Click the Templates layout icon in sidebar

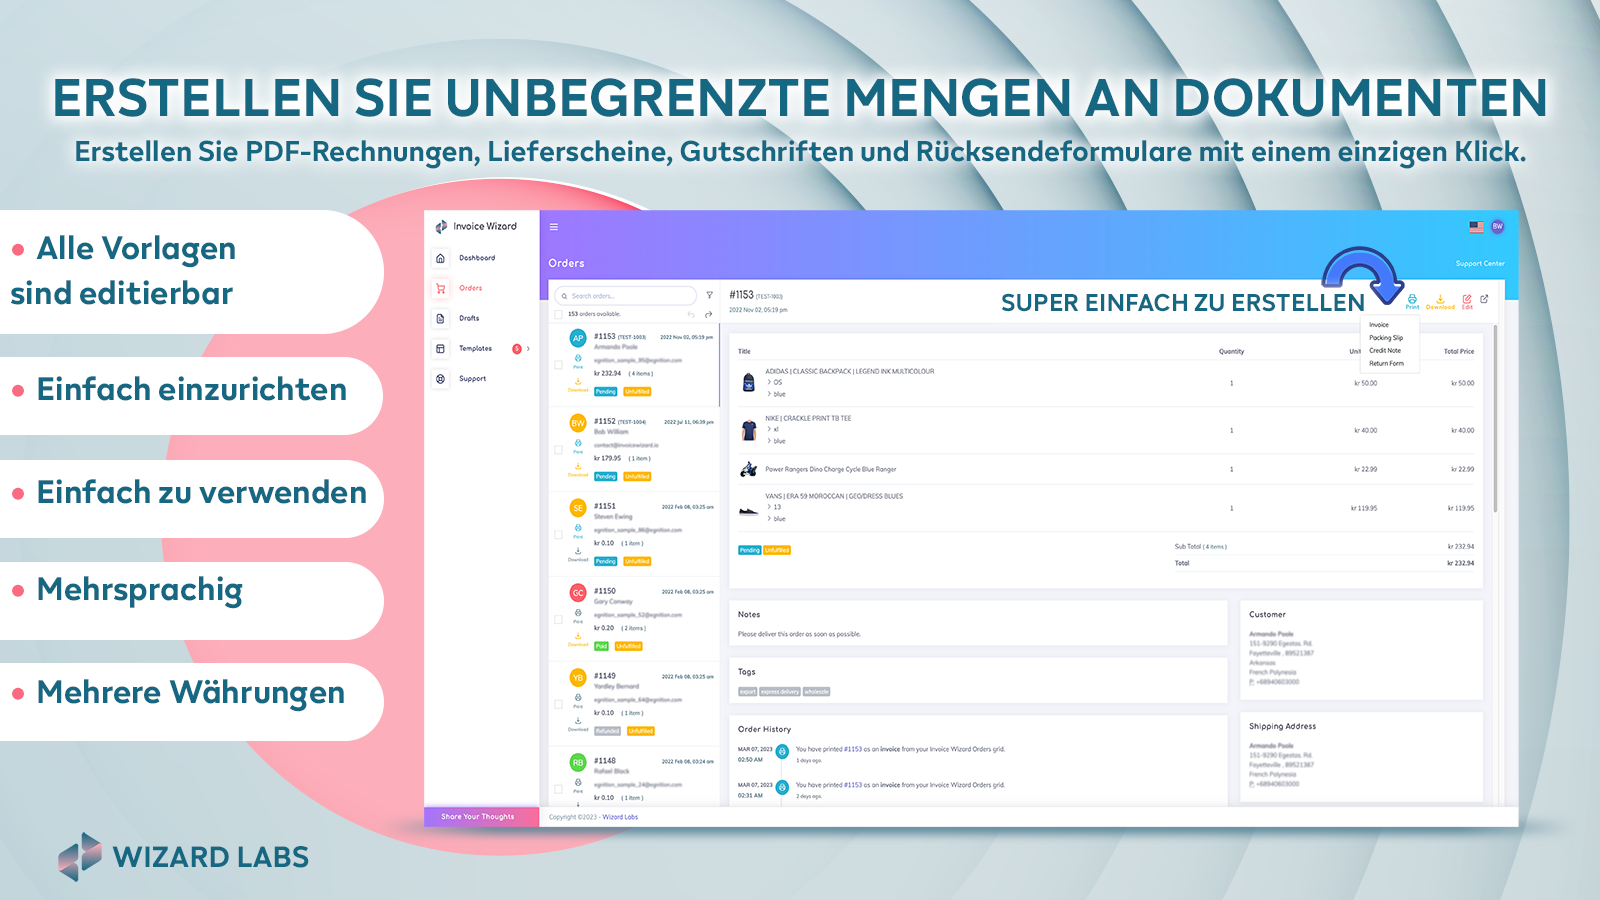point(440,348)
